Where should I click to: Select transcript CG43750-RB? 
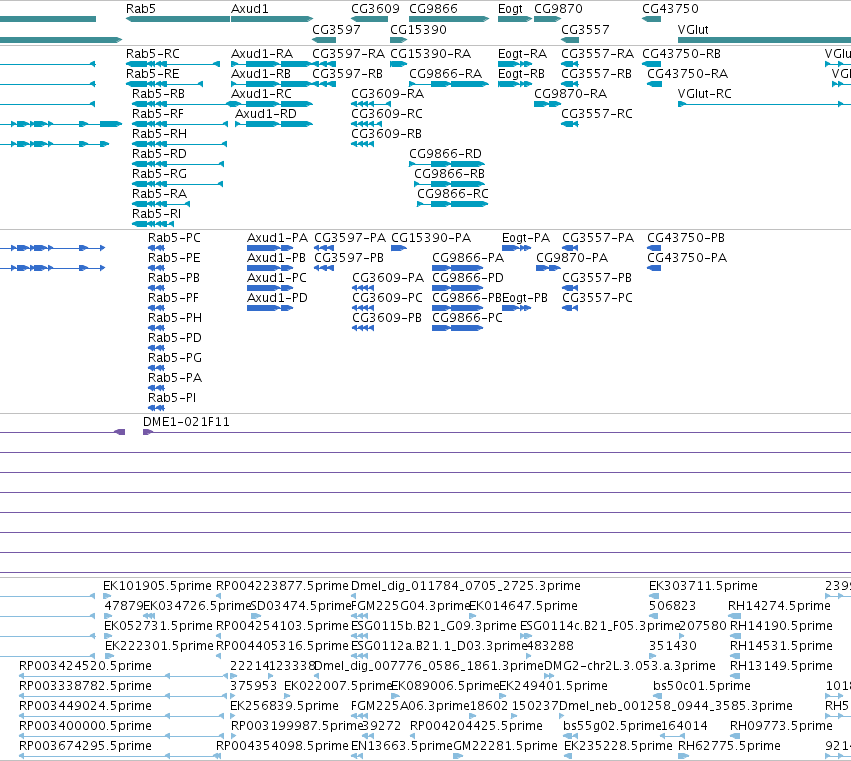pyautogui.click(x=681, y=54)
